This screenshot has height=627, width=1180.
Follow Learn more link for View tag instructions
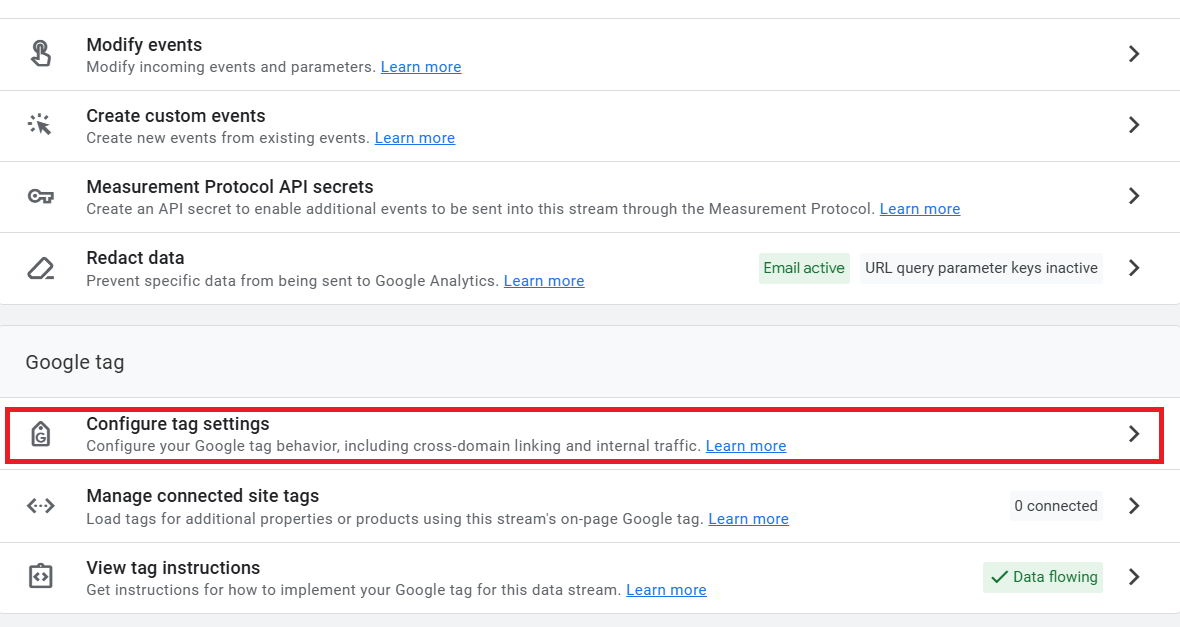coord(666,589)
